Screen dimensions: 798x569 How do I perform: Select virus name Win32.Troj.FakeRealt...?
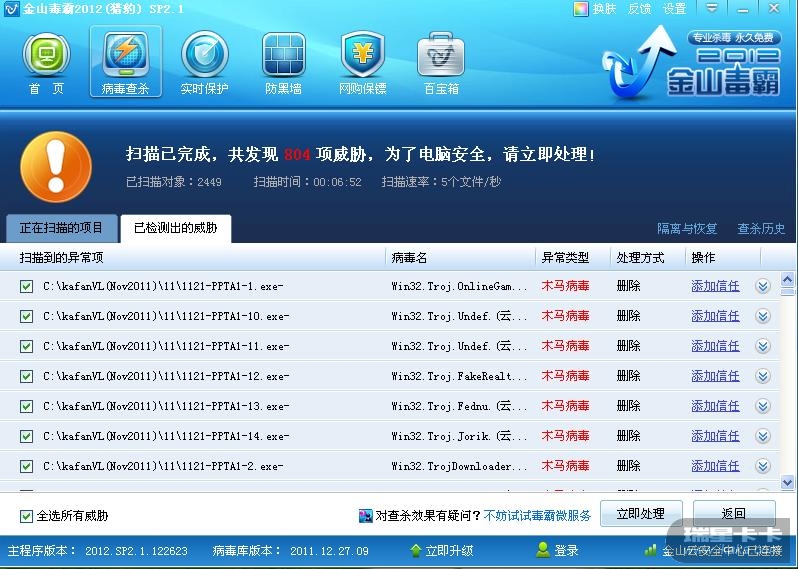point(459,377)
